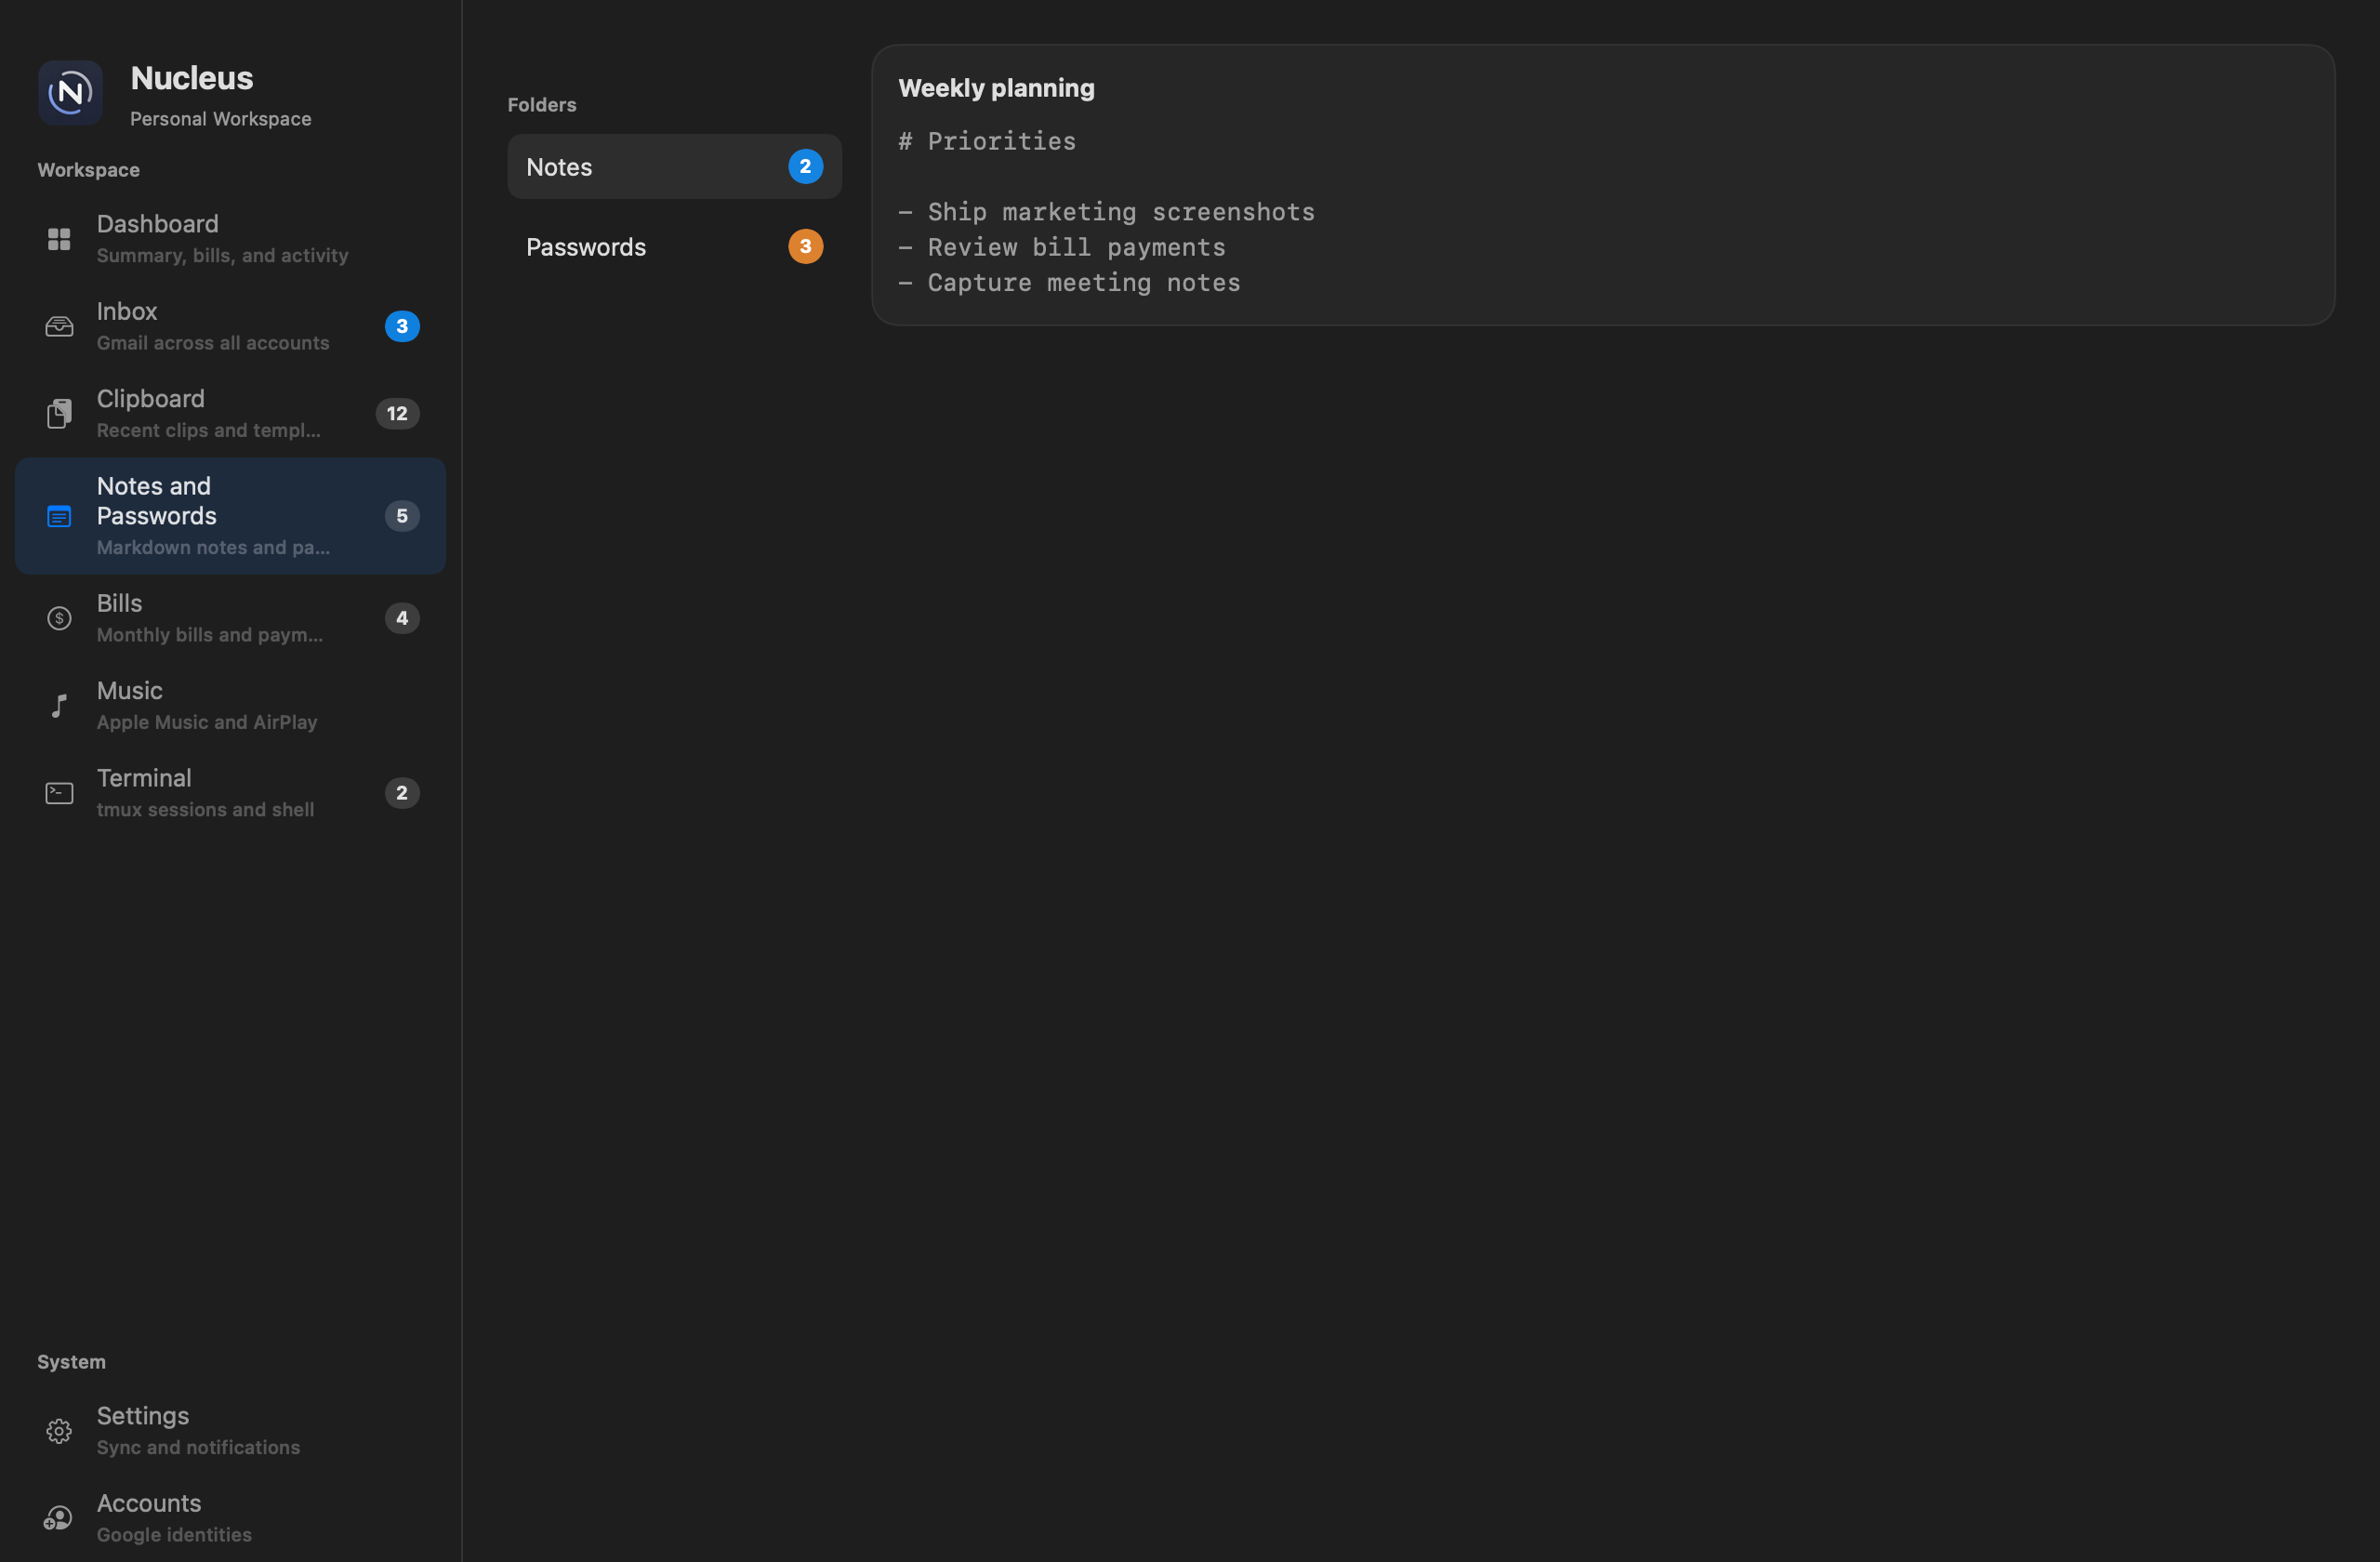Image resolution: width=2380 pixels, height=1562 pixels.
Task: Open Accounts under System
Action: (x=231, y=1518)
